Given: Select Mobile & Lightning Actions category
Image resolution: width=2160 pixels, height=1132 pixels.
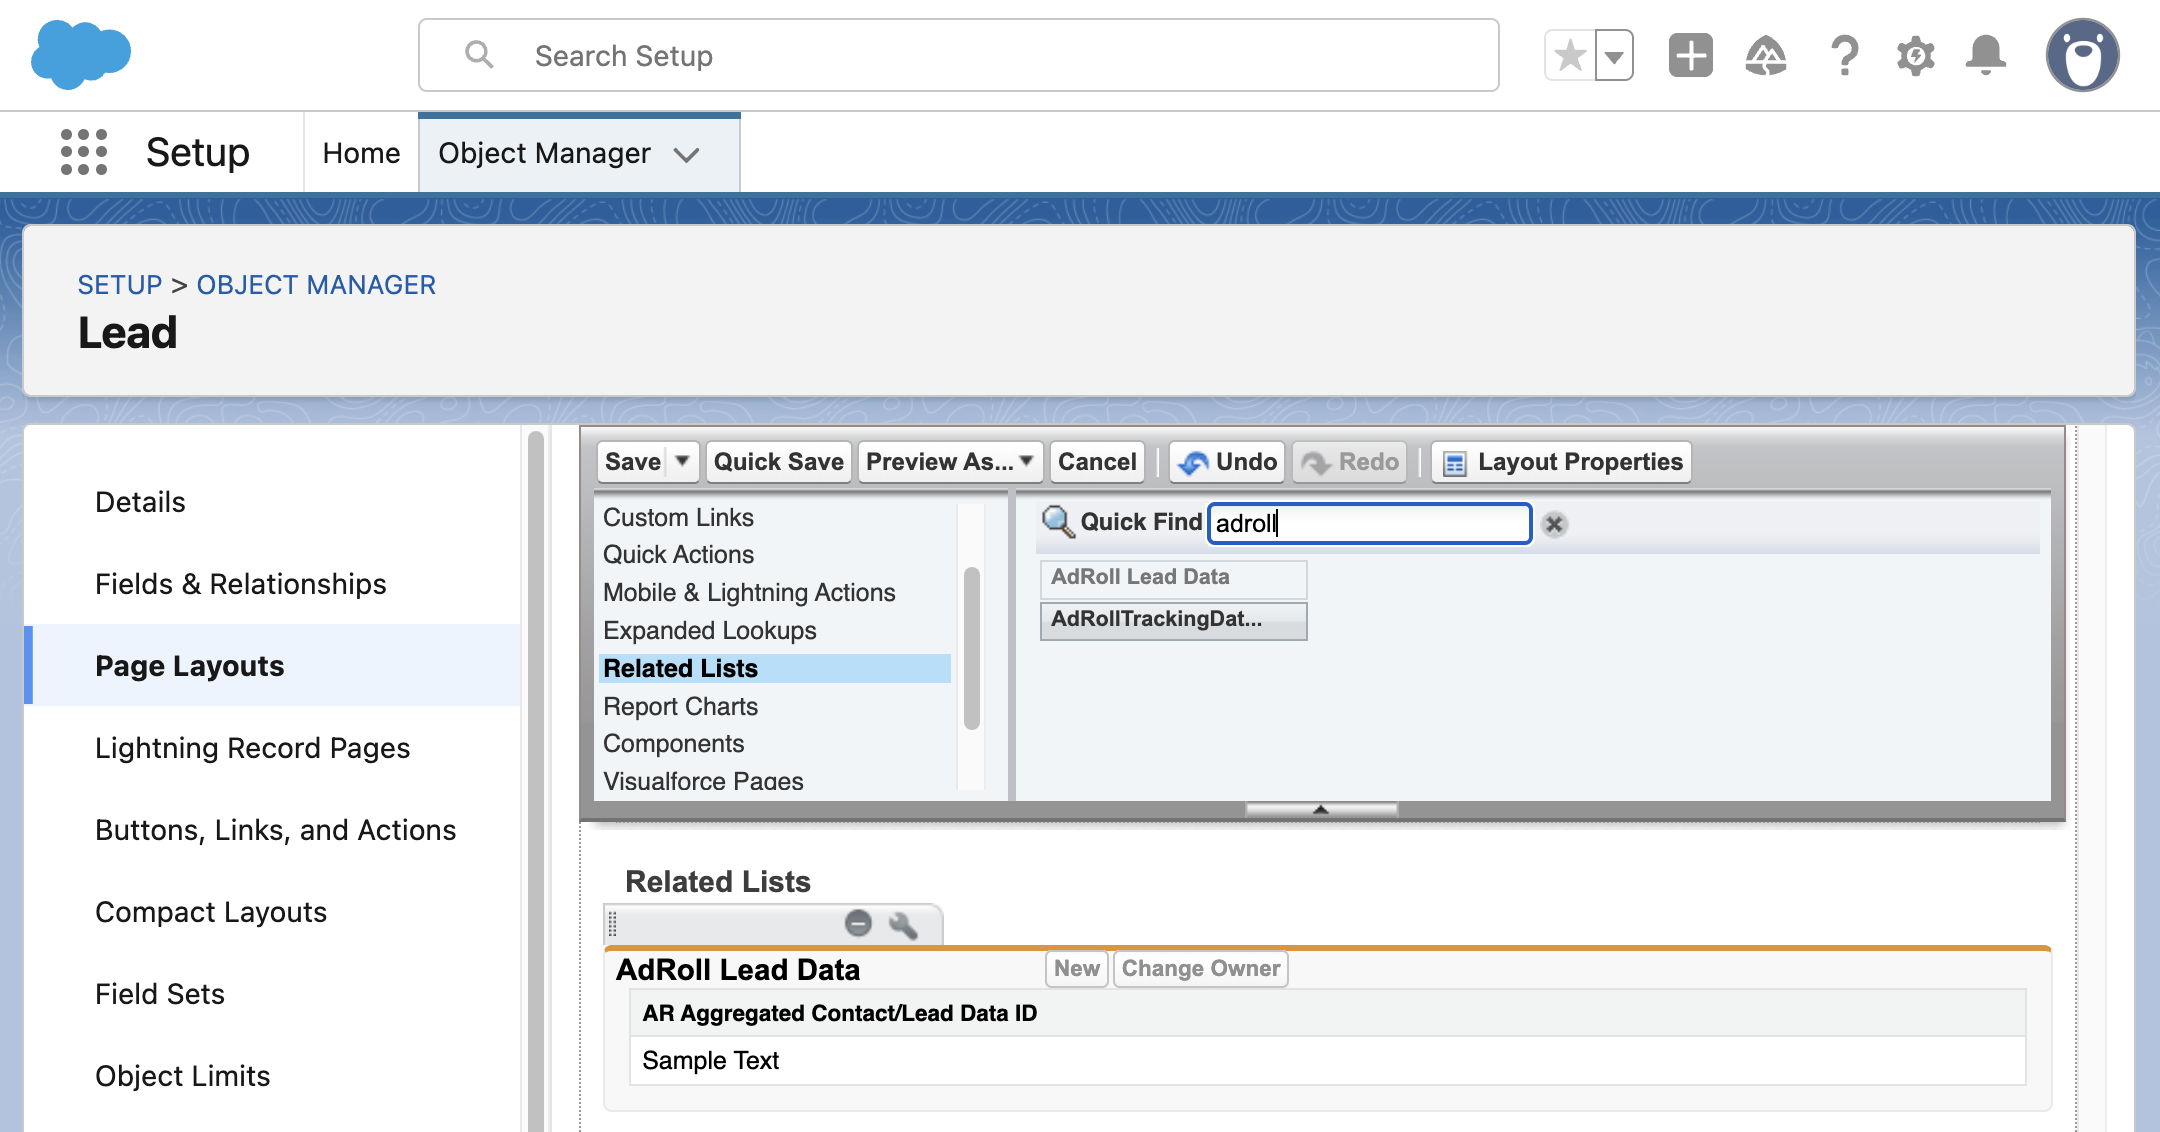Looking at the screenshot, I should coord(774,593).
